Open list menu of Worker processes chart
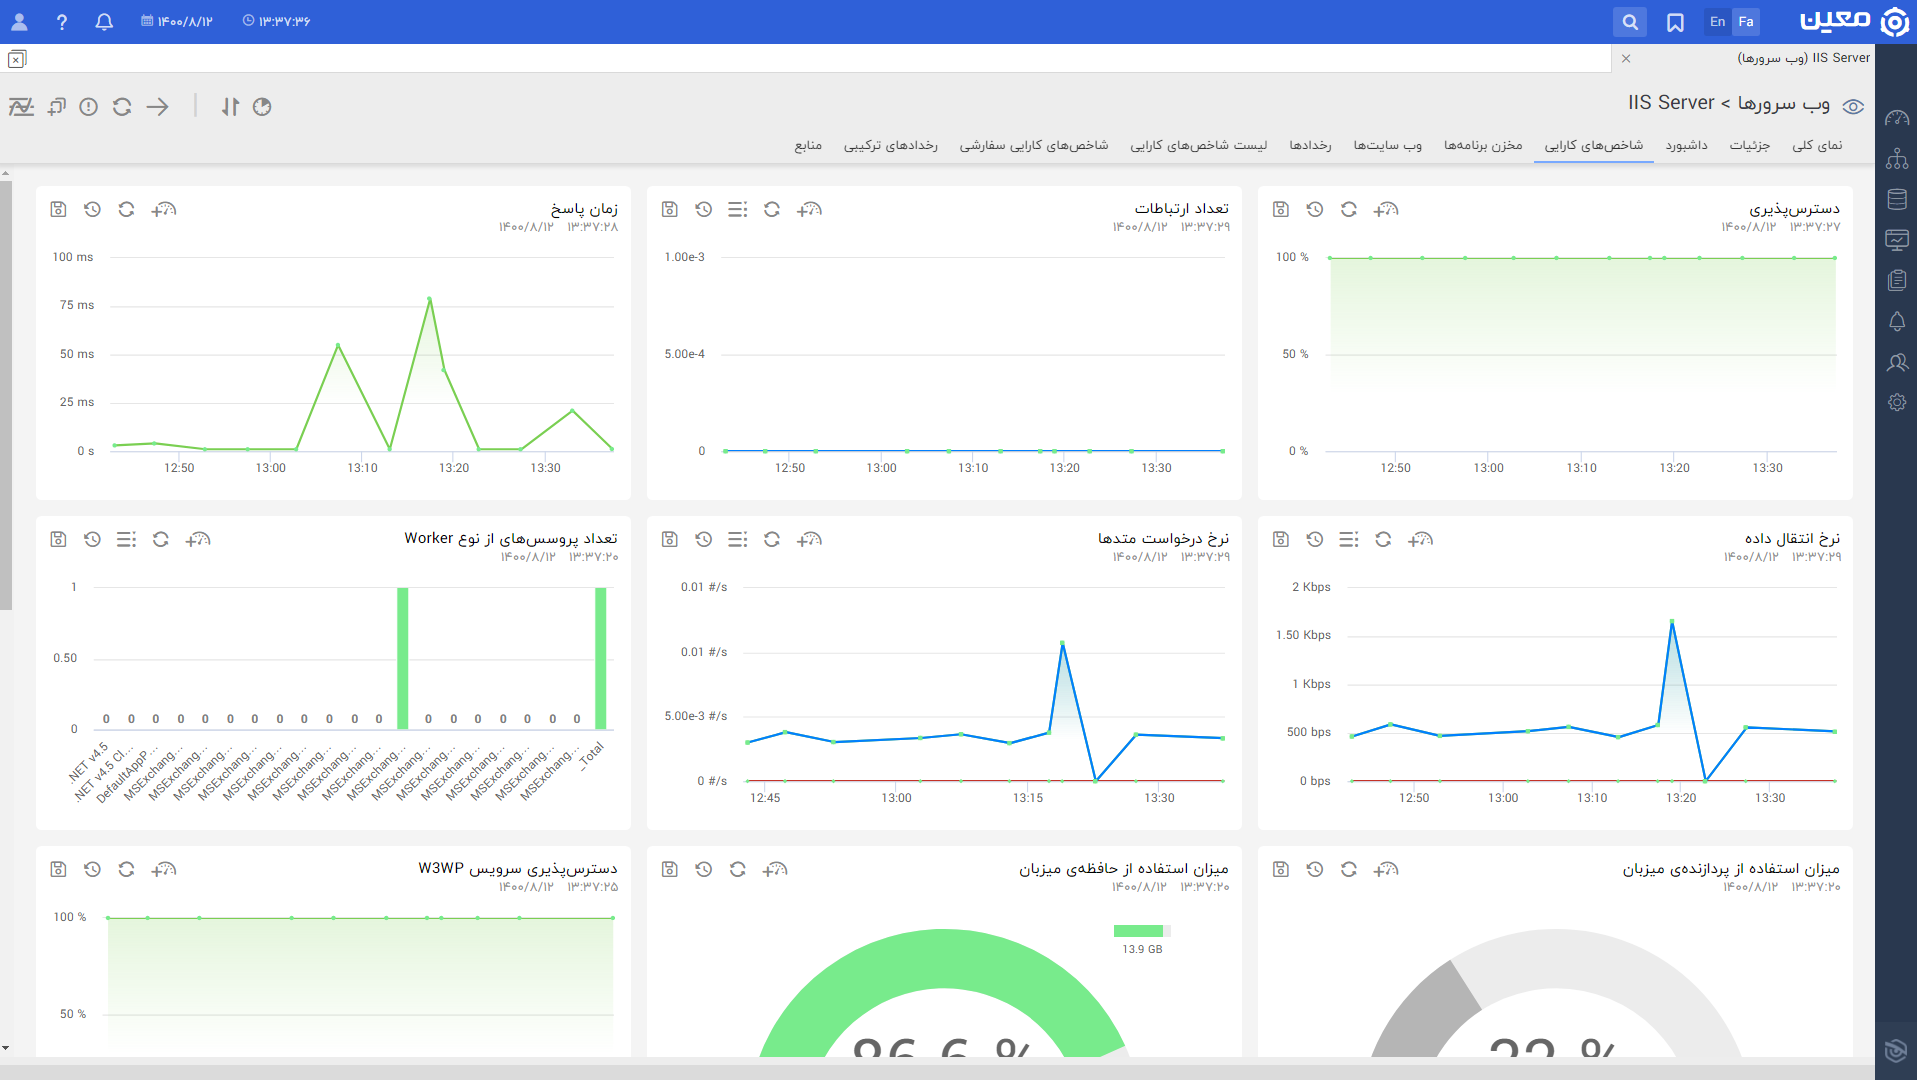 click(x=126, y=539)
